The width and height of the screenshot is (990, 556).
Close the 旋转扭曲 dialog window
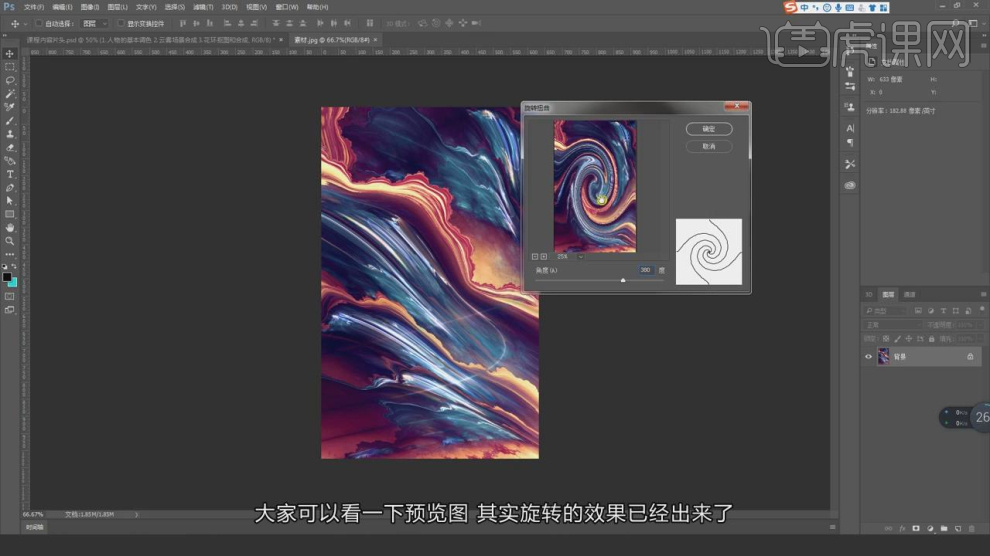[x=736, y=107]
